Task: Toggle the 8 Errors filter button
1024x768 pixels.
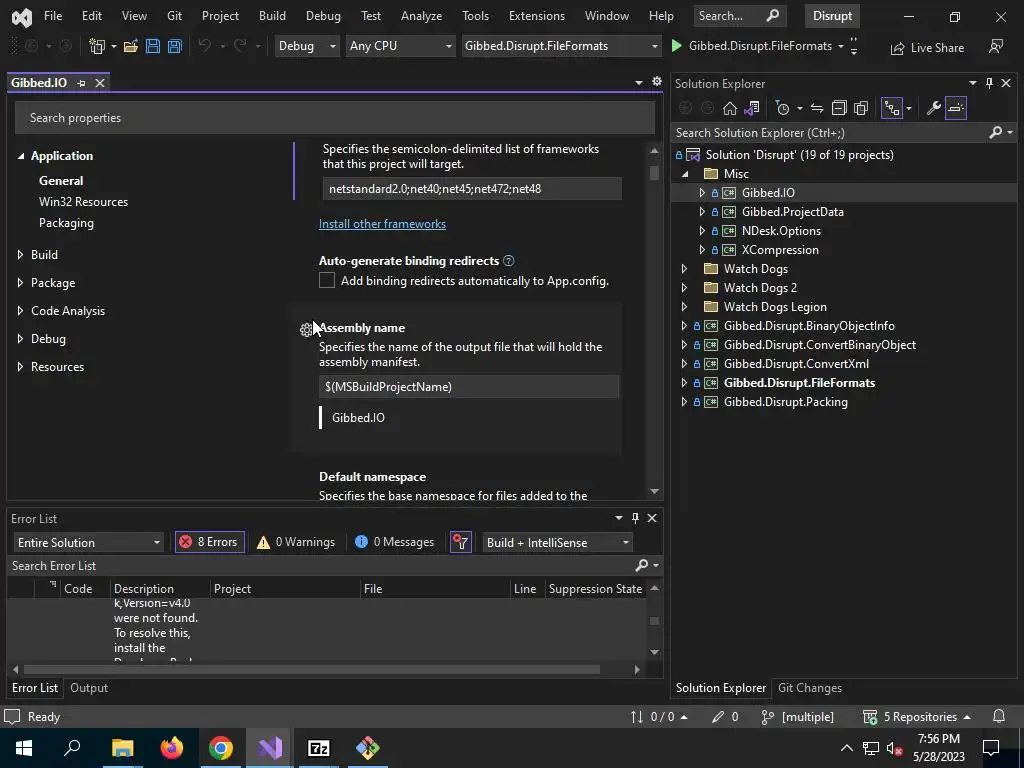Action: (x=210, y=542)
